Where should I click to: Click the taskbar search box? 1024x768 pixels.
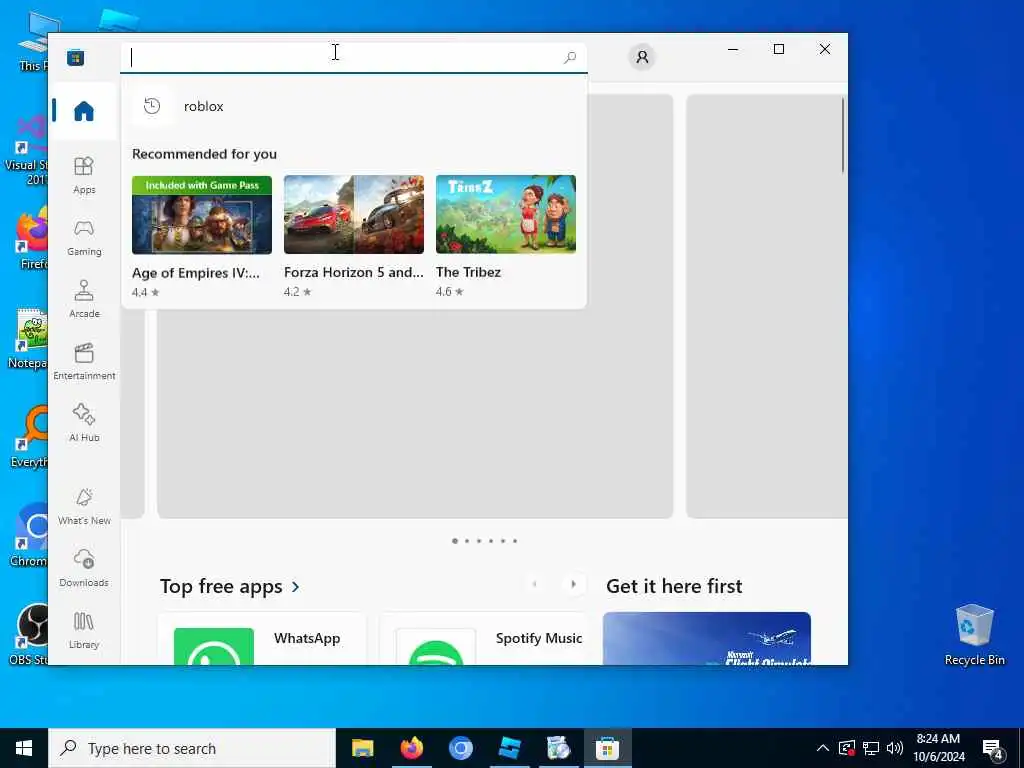pyautogui.click(x=192, y=748)
